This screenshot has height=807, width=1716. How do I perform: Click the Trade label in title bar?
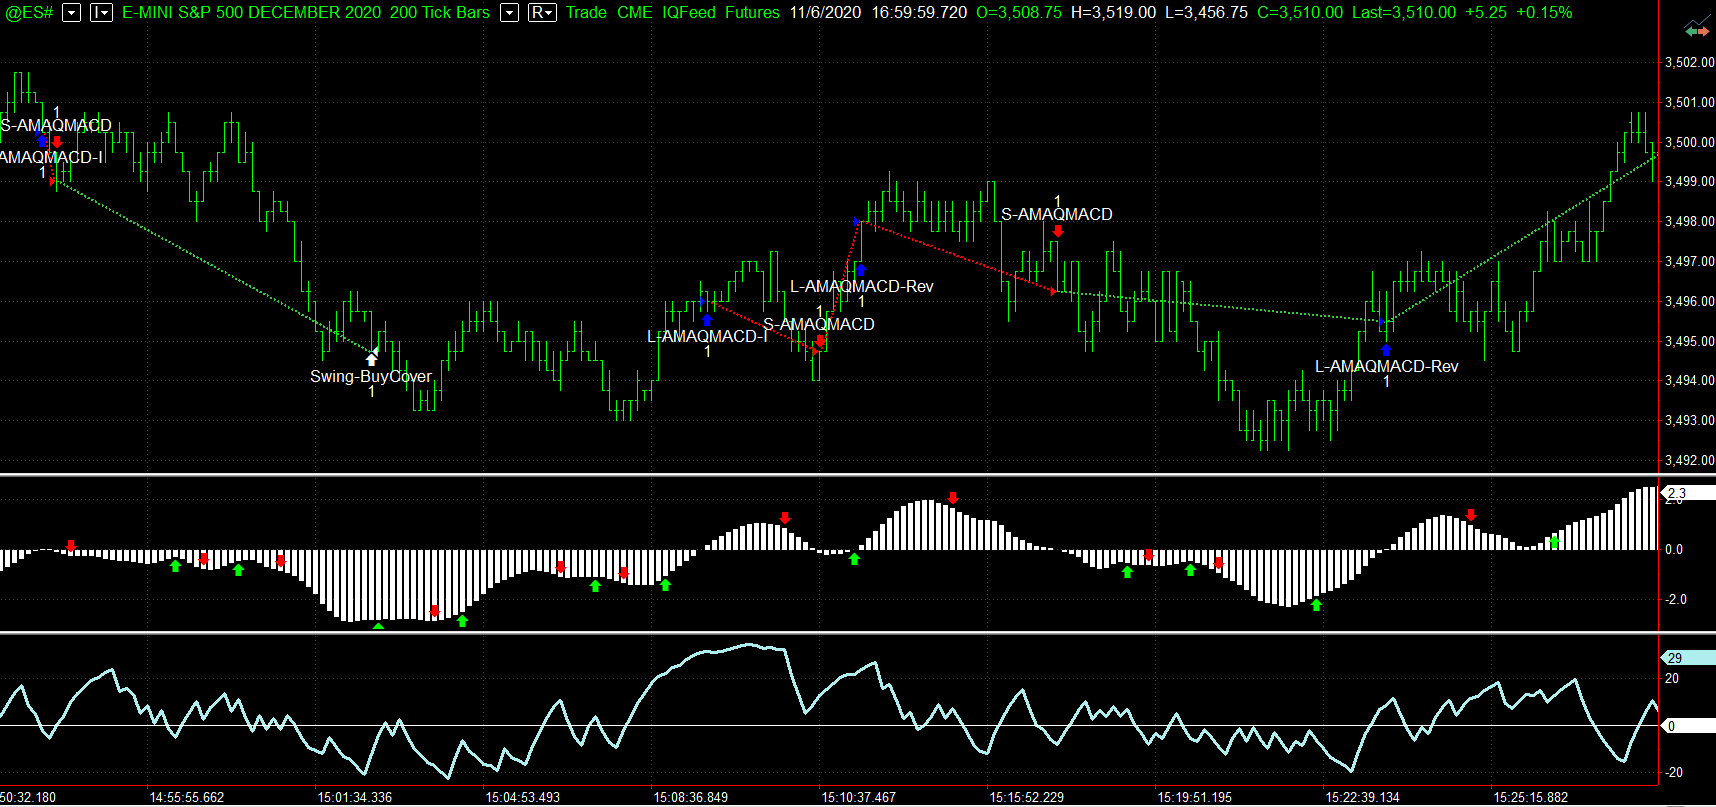pos(586,13)
